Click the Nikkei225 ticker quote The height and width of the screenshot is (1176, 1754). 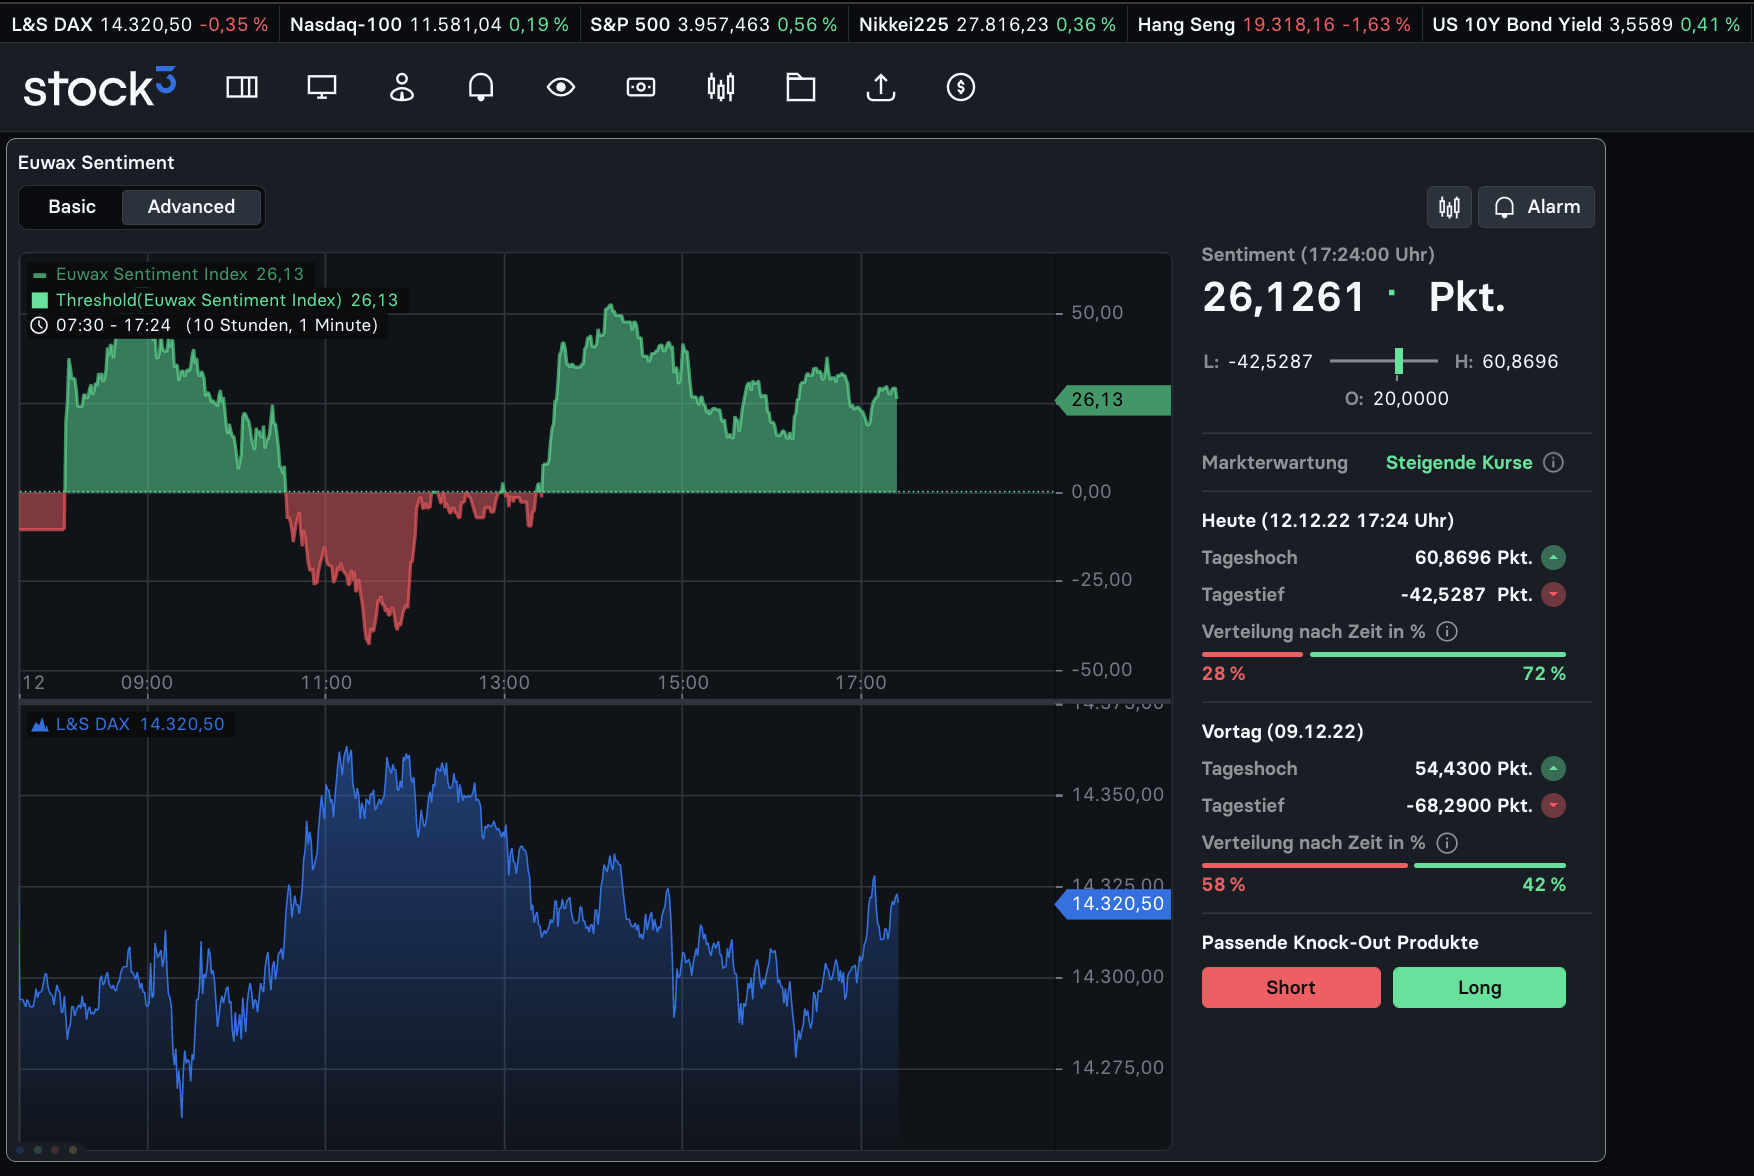[x=987, y=24]
